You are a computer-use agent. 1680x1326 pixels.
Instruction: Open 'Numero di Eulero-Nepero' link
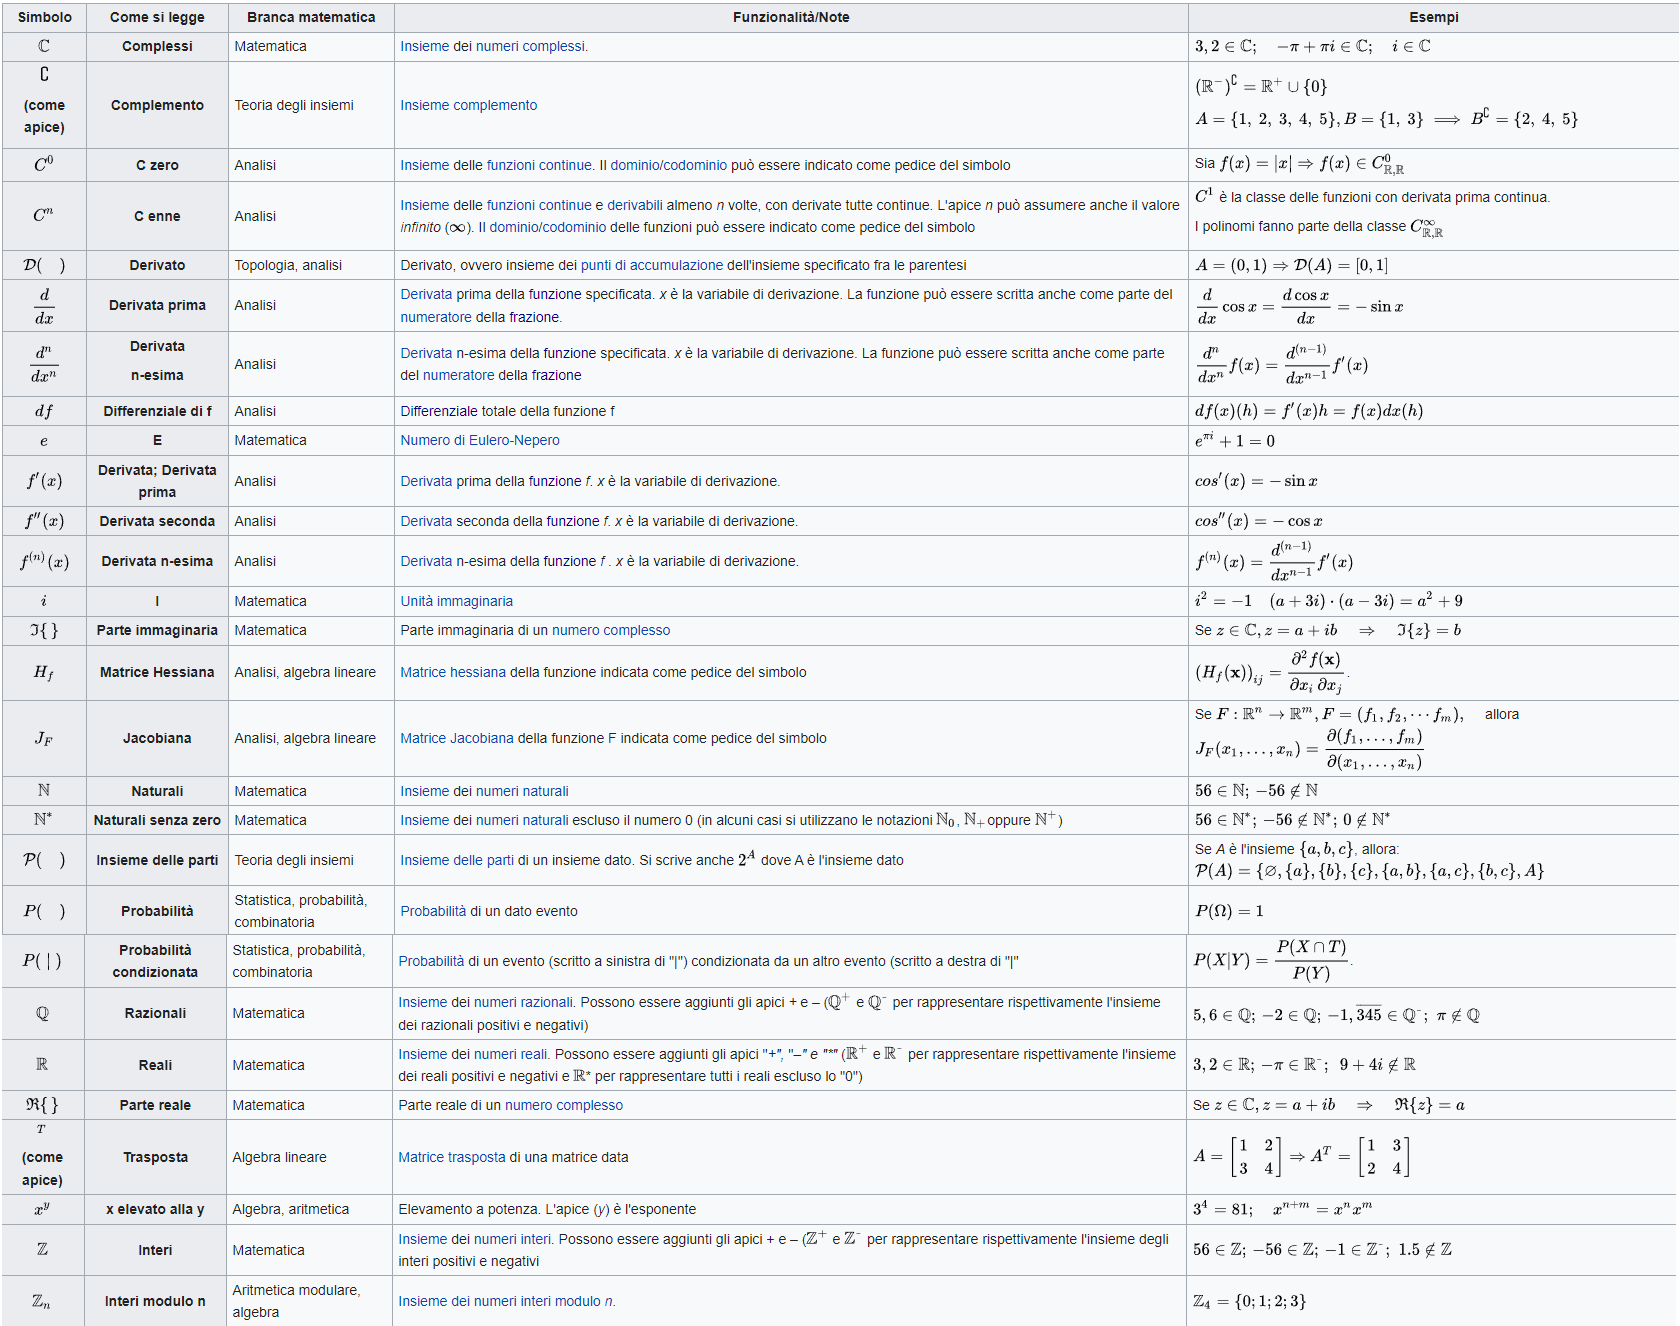(x=480, y=440)
